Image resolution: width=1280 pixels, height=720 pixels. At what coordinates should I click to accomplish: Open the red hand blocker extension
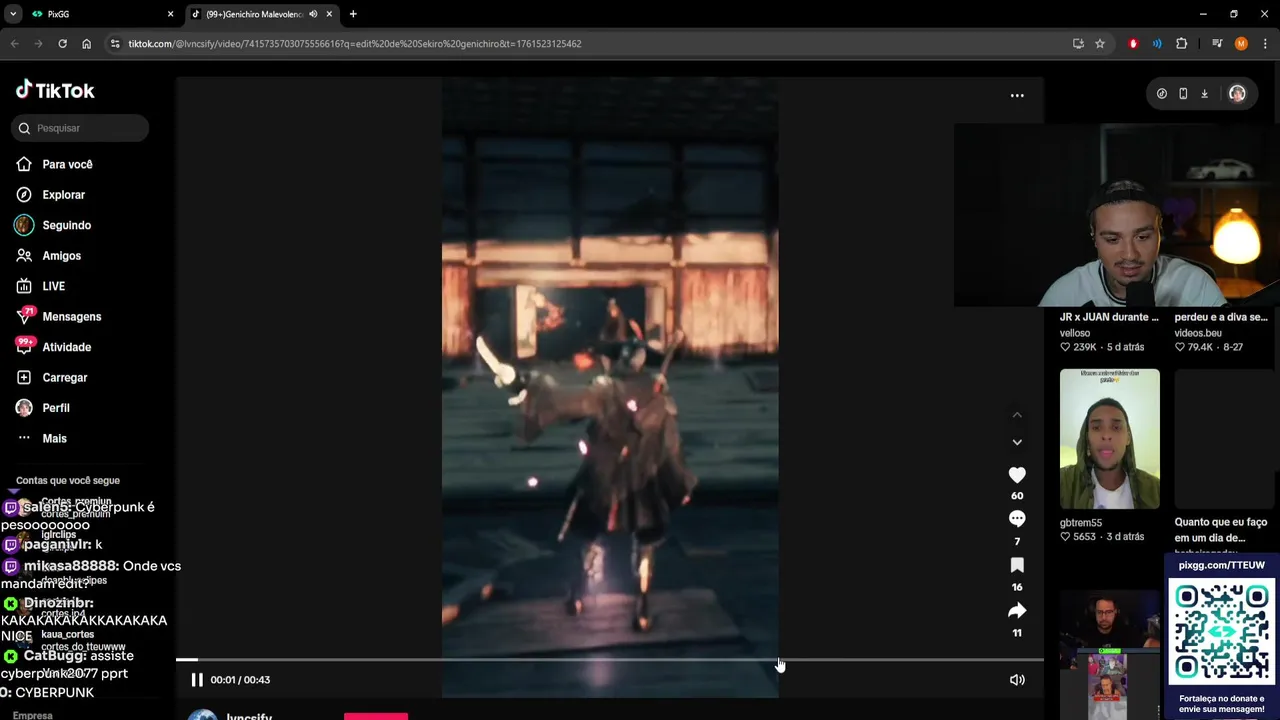[1133, 44]
